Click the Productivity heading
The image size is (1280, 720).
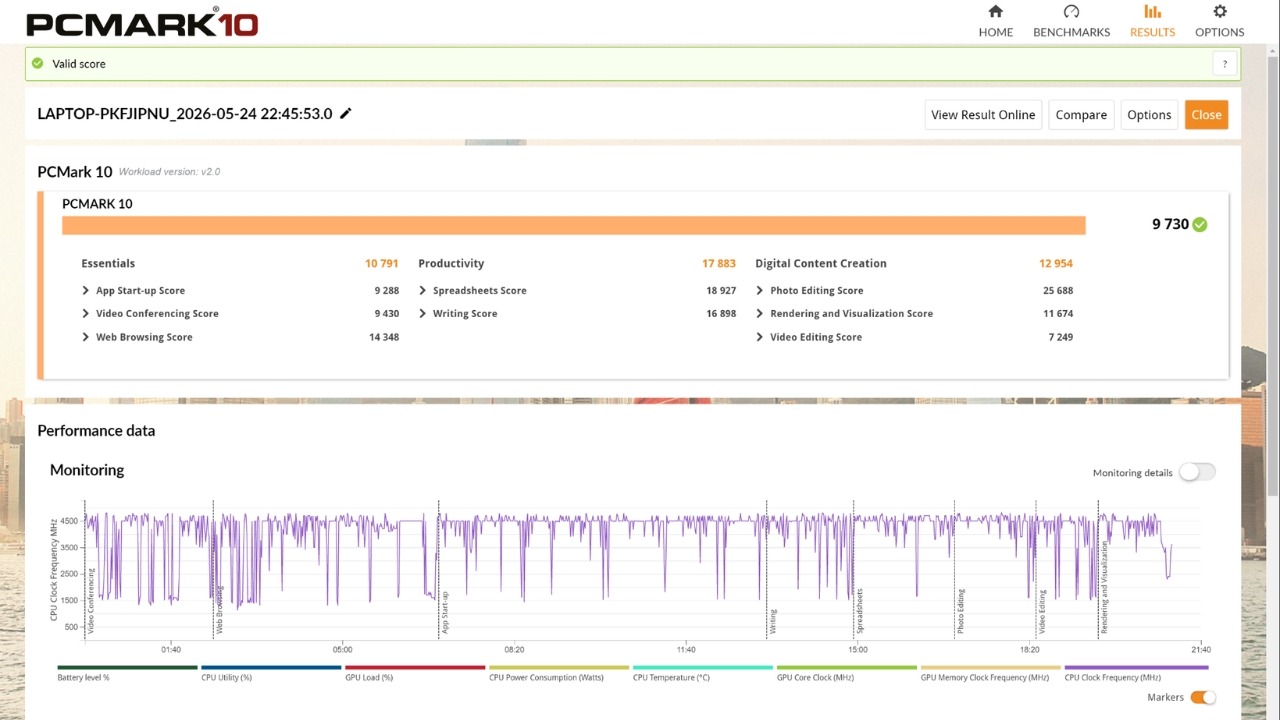pos(451,263)
